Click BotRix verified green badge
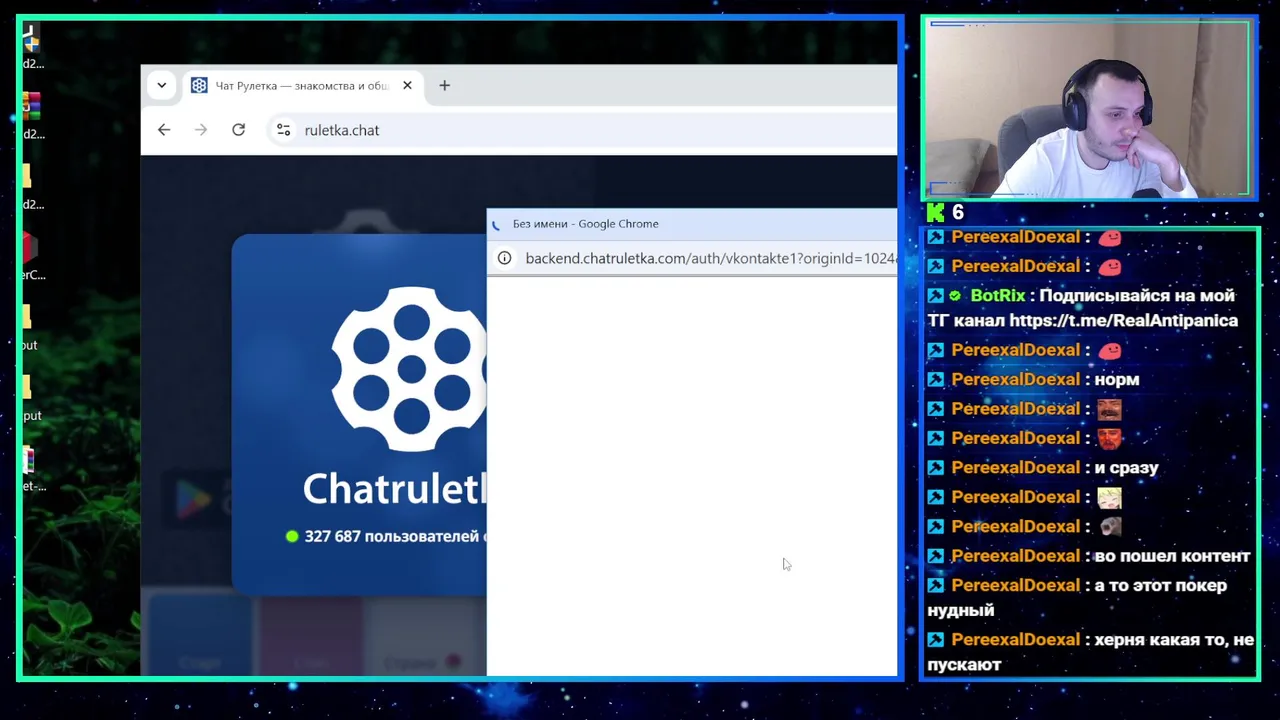The height and width of the screenshot is (720, 1280). click(x=955, y=296)
